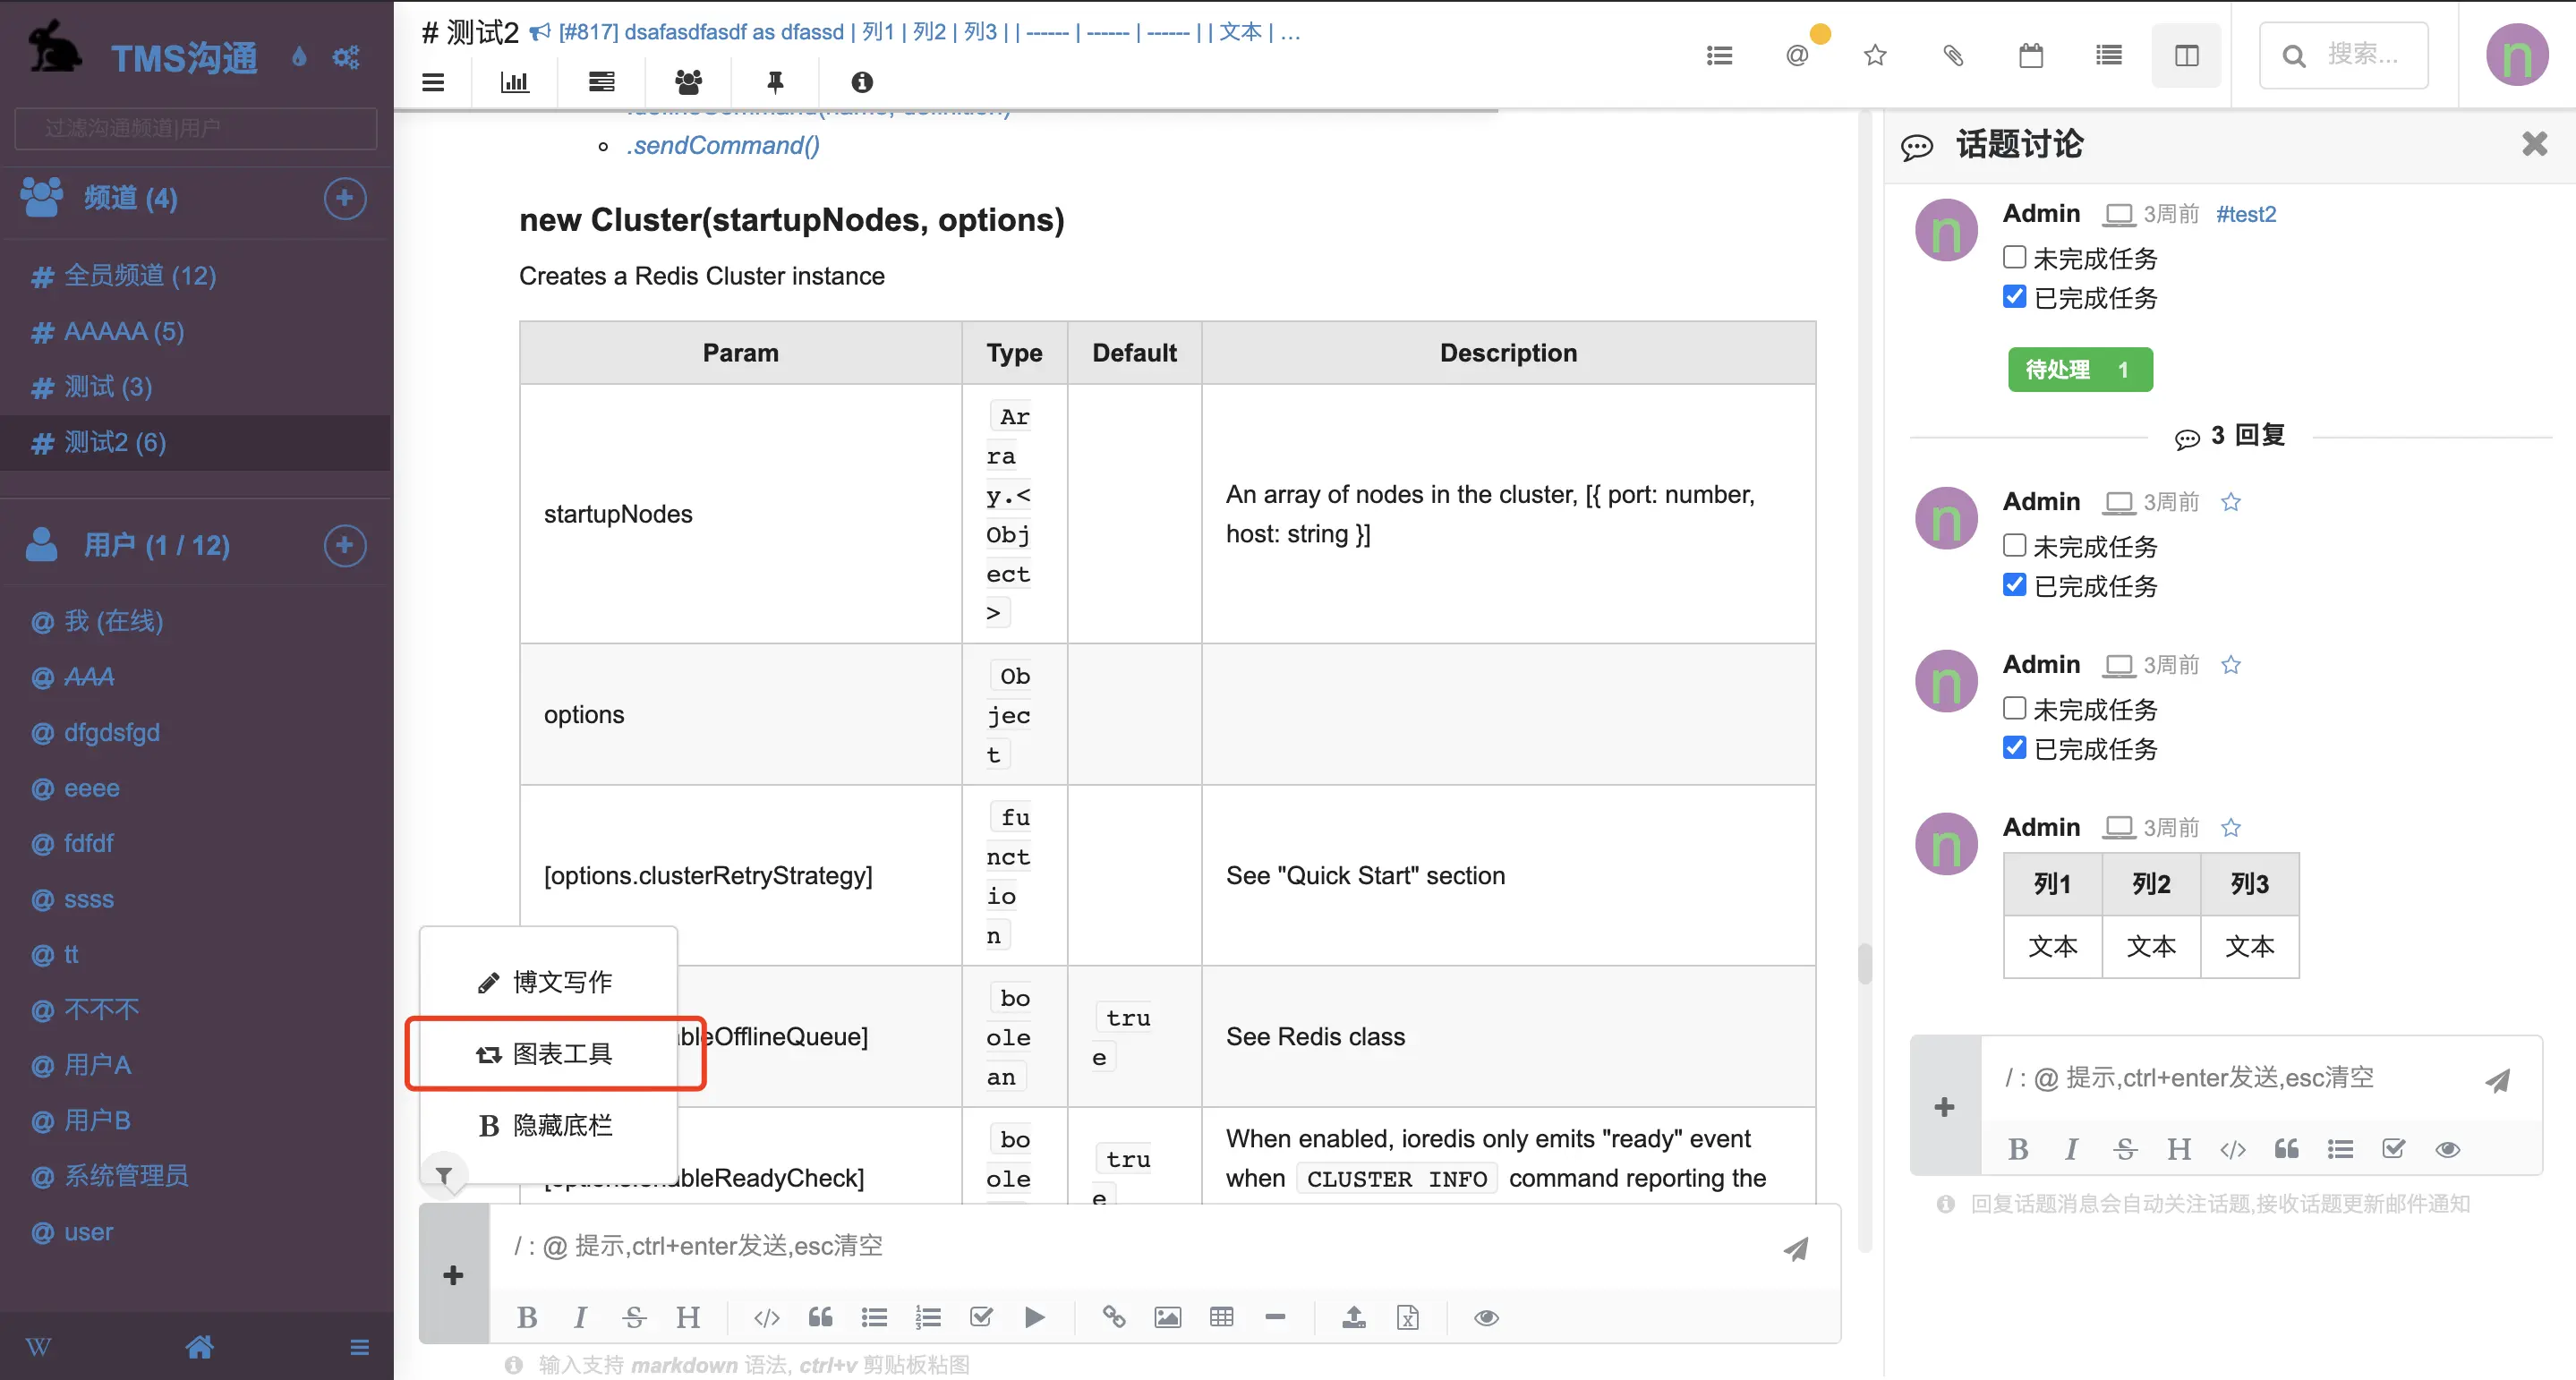This screenshot has height=1380, width=2576.
Task: Expand plus menu in reply editor
Action: click(1944, 1107)
